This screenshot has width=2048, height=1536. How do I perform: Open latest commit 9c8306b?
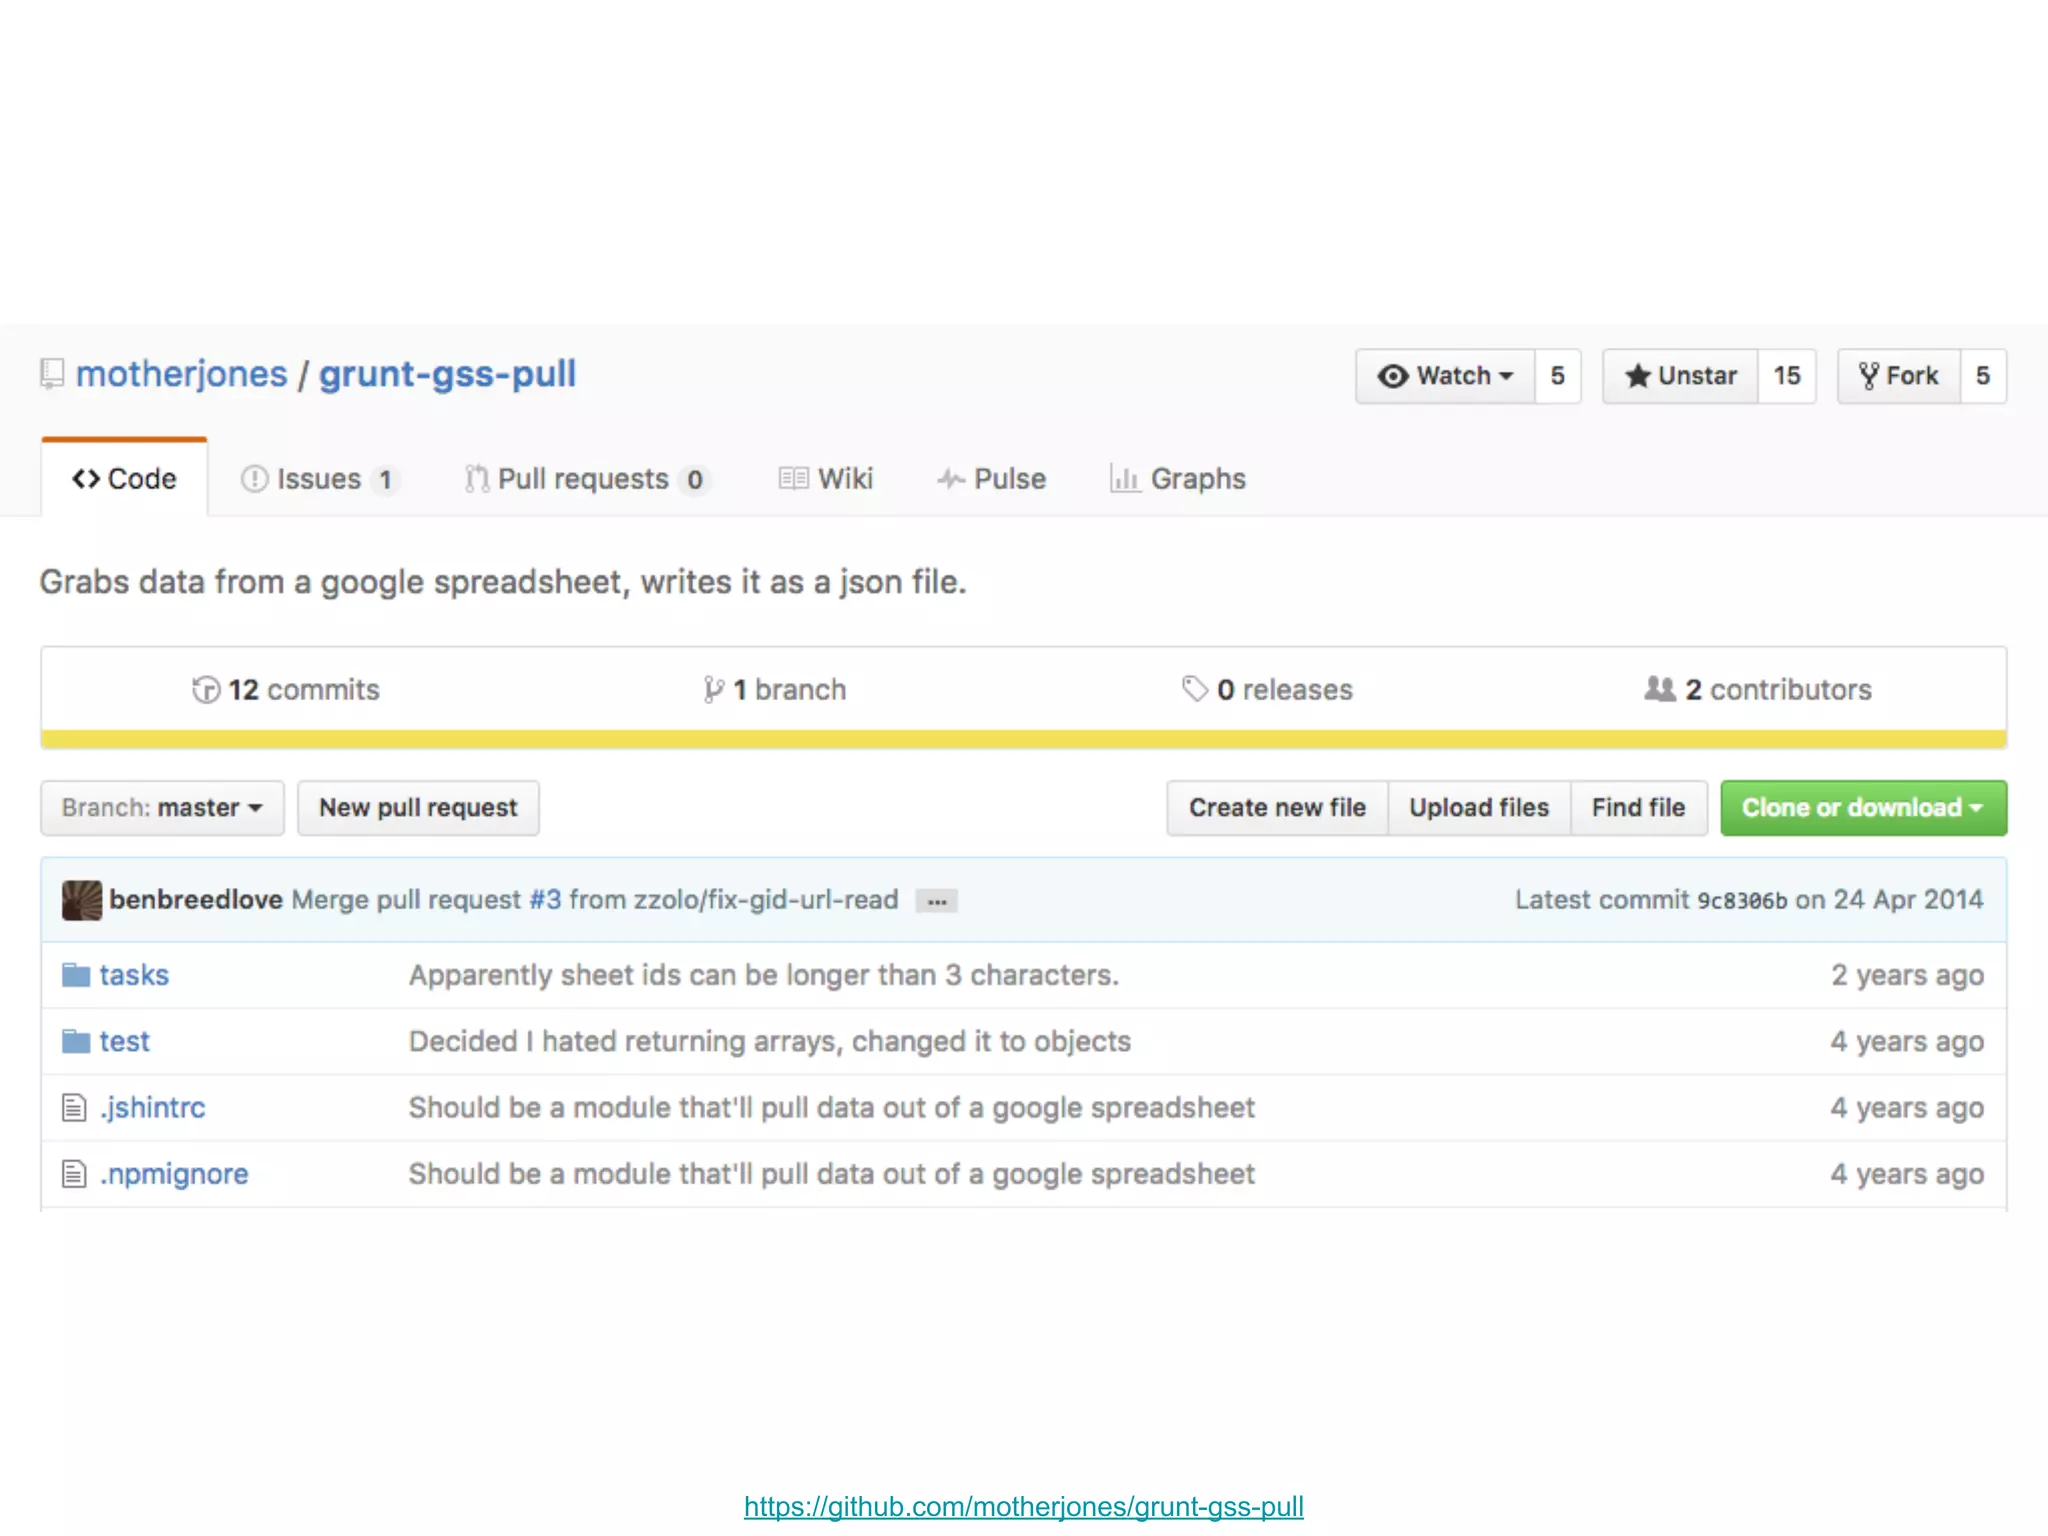tap(1741, 901)
